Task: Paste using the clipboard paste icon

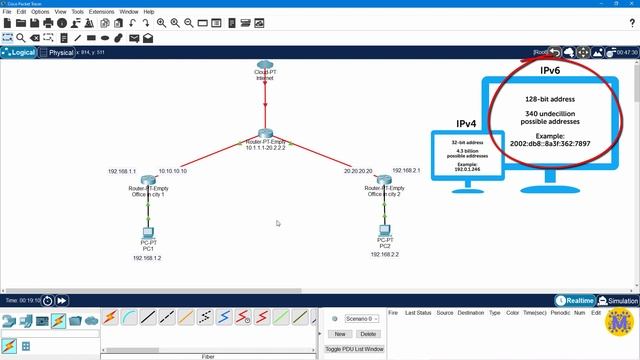Action: point(118,23)
